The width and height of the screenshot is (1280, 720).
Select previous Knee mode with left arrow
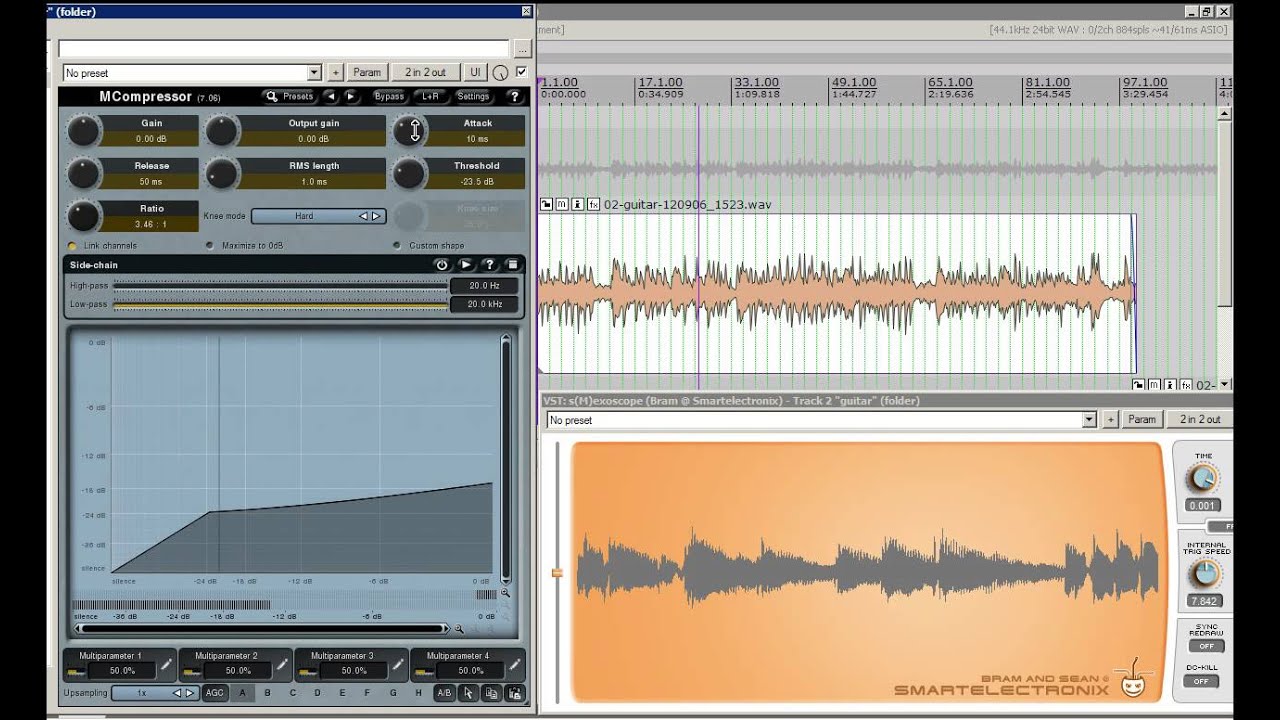click(364, 216)
